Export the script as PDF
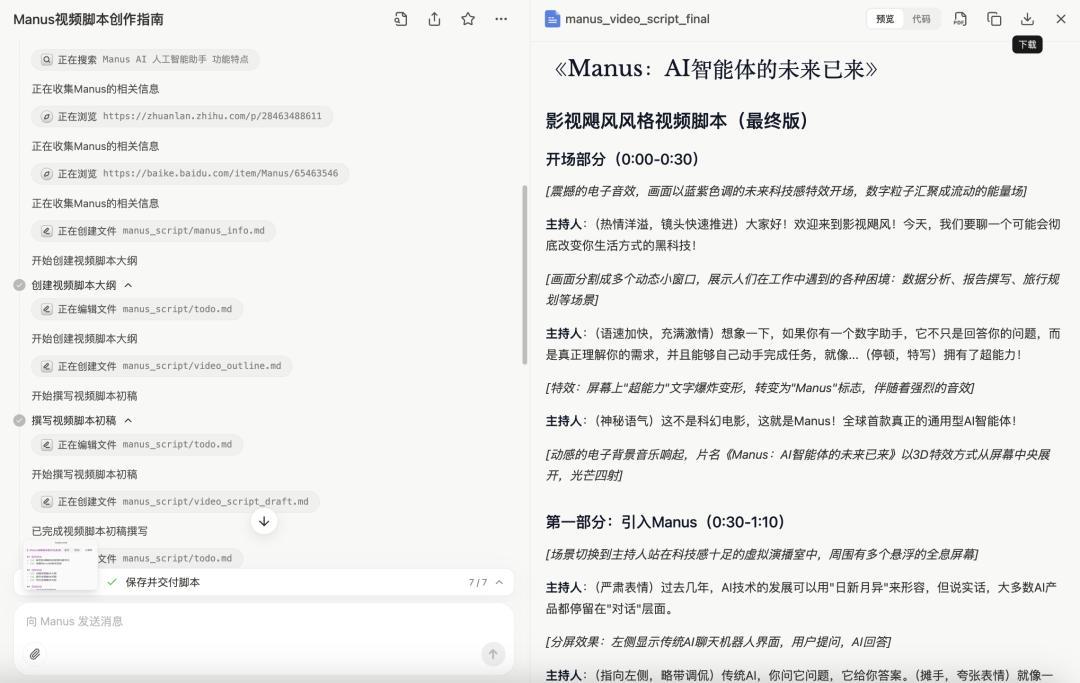Screen dimensions: 1080x683 (x=960, y=19)
